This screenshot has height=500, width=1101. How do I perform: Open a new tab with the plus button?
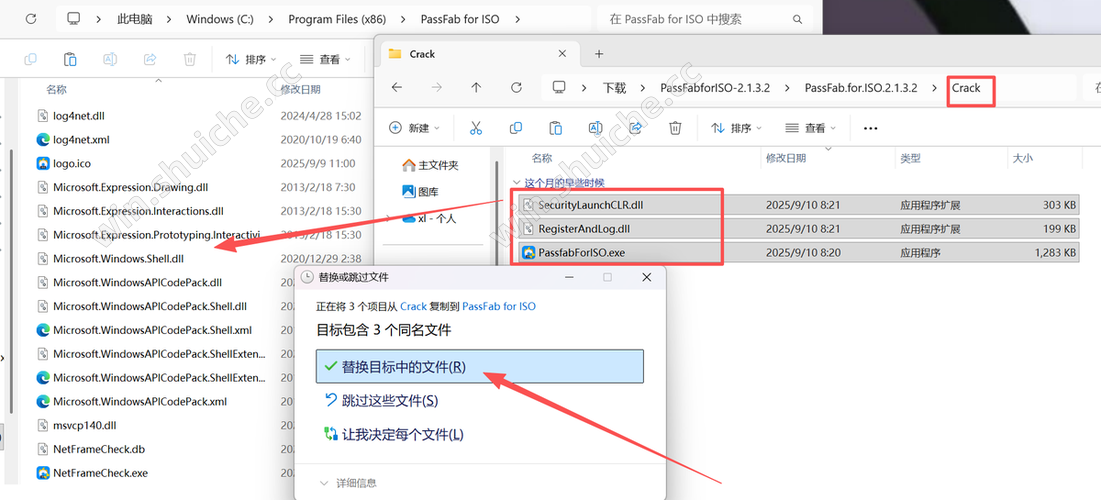[599, 54]
